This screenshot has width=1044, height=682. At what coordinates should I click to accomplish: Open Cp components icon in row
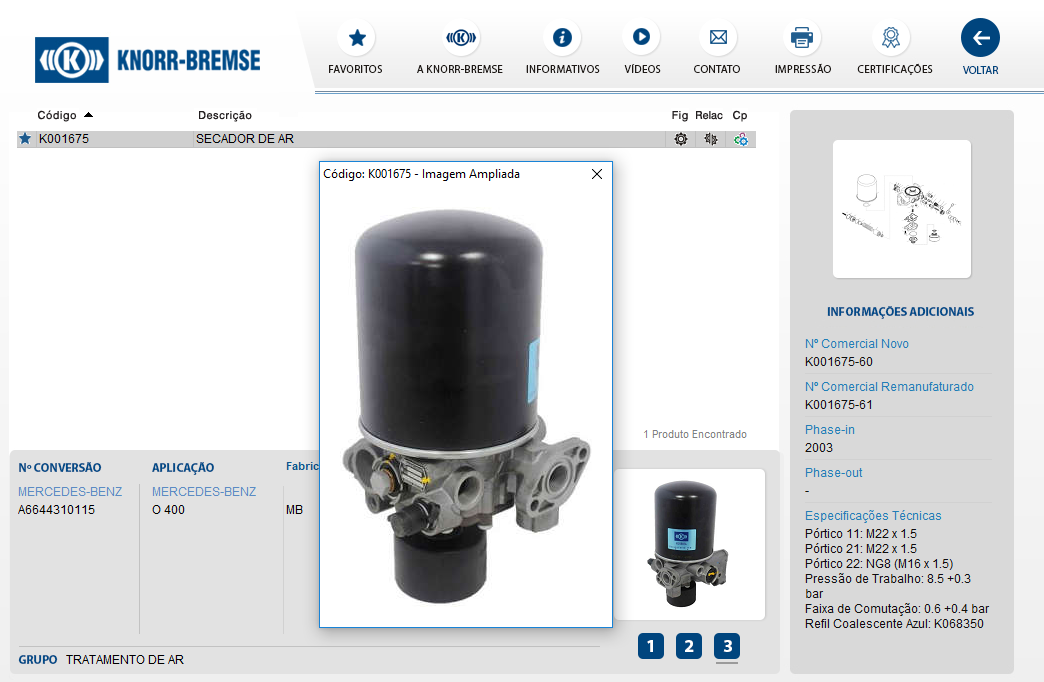[741, 140]
